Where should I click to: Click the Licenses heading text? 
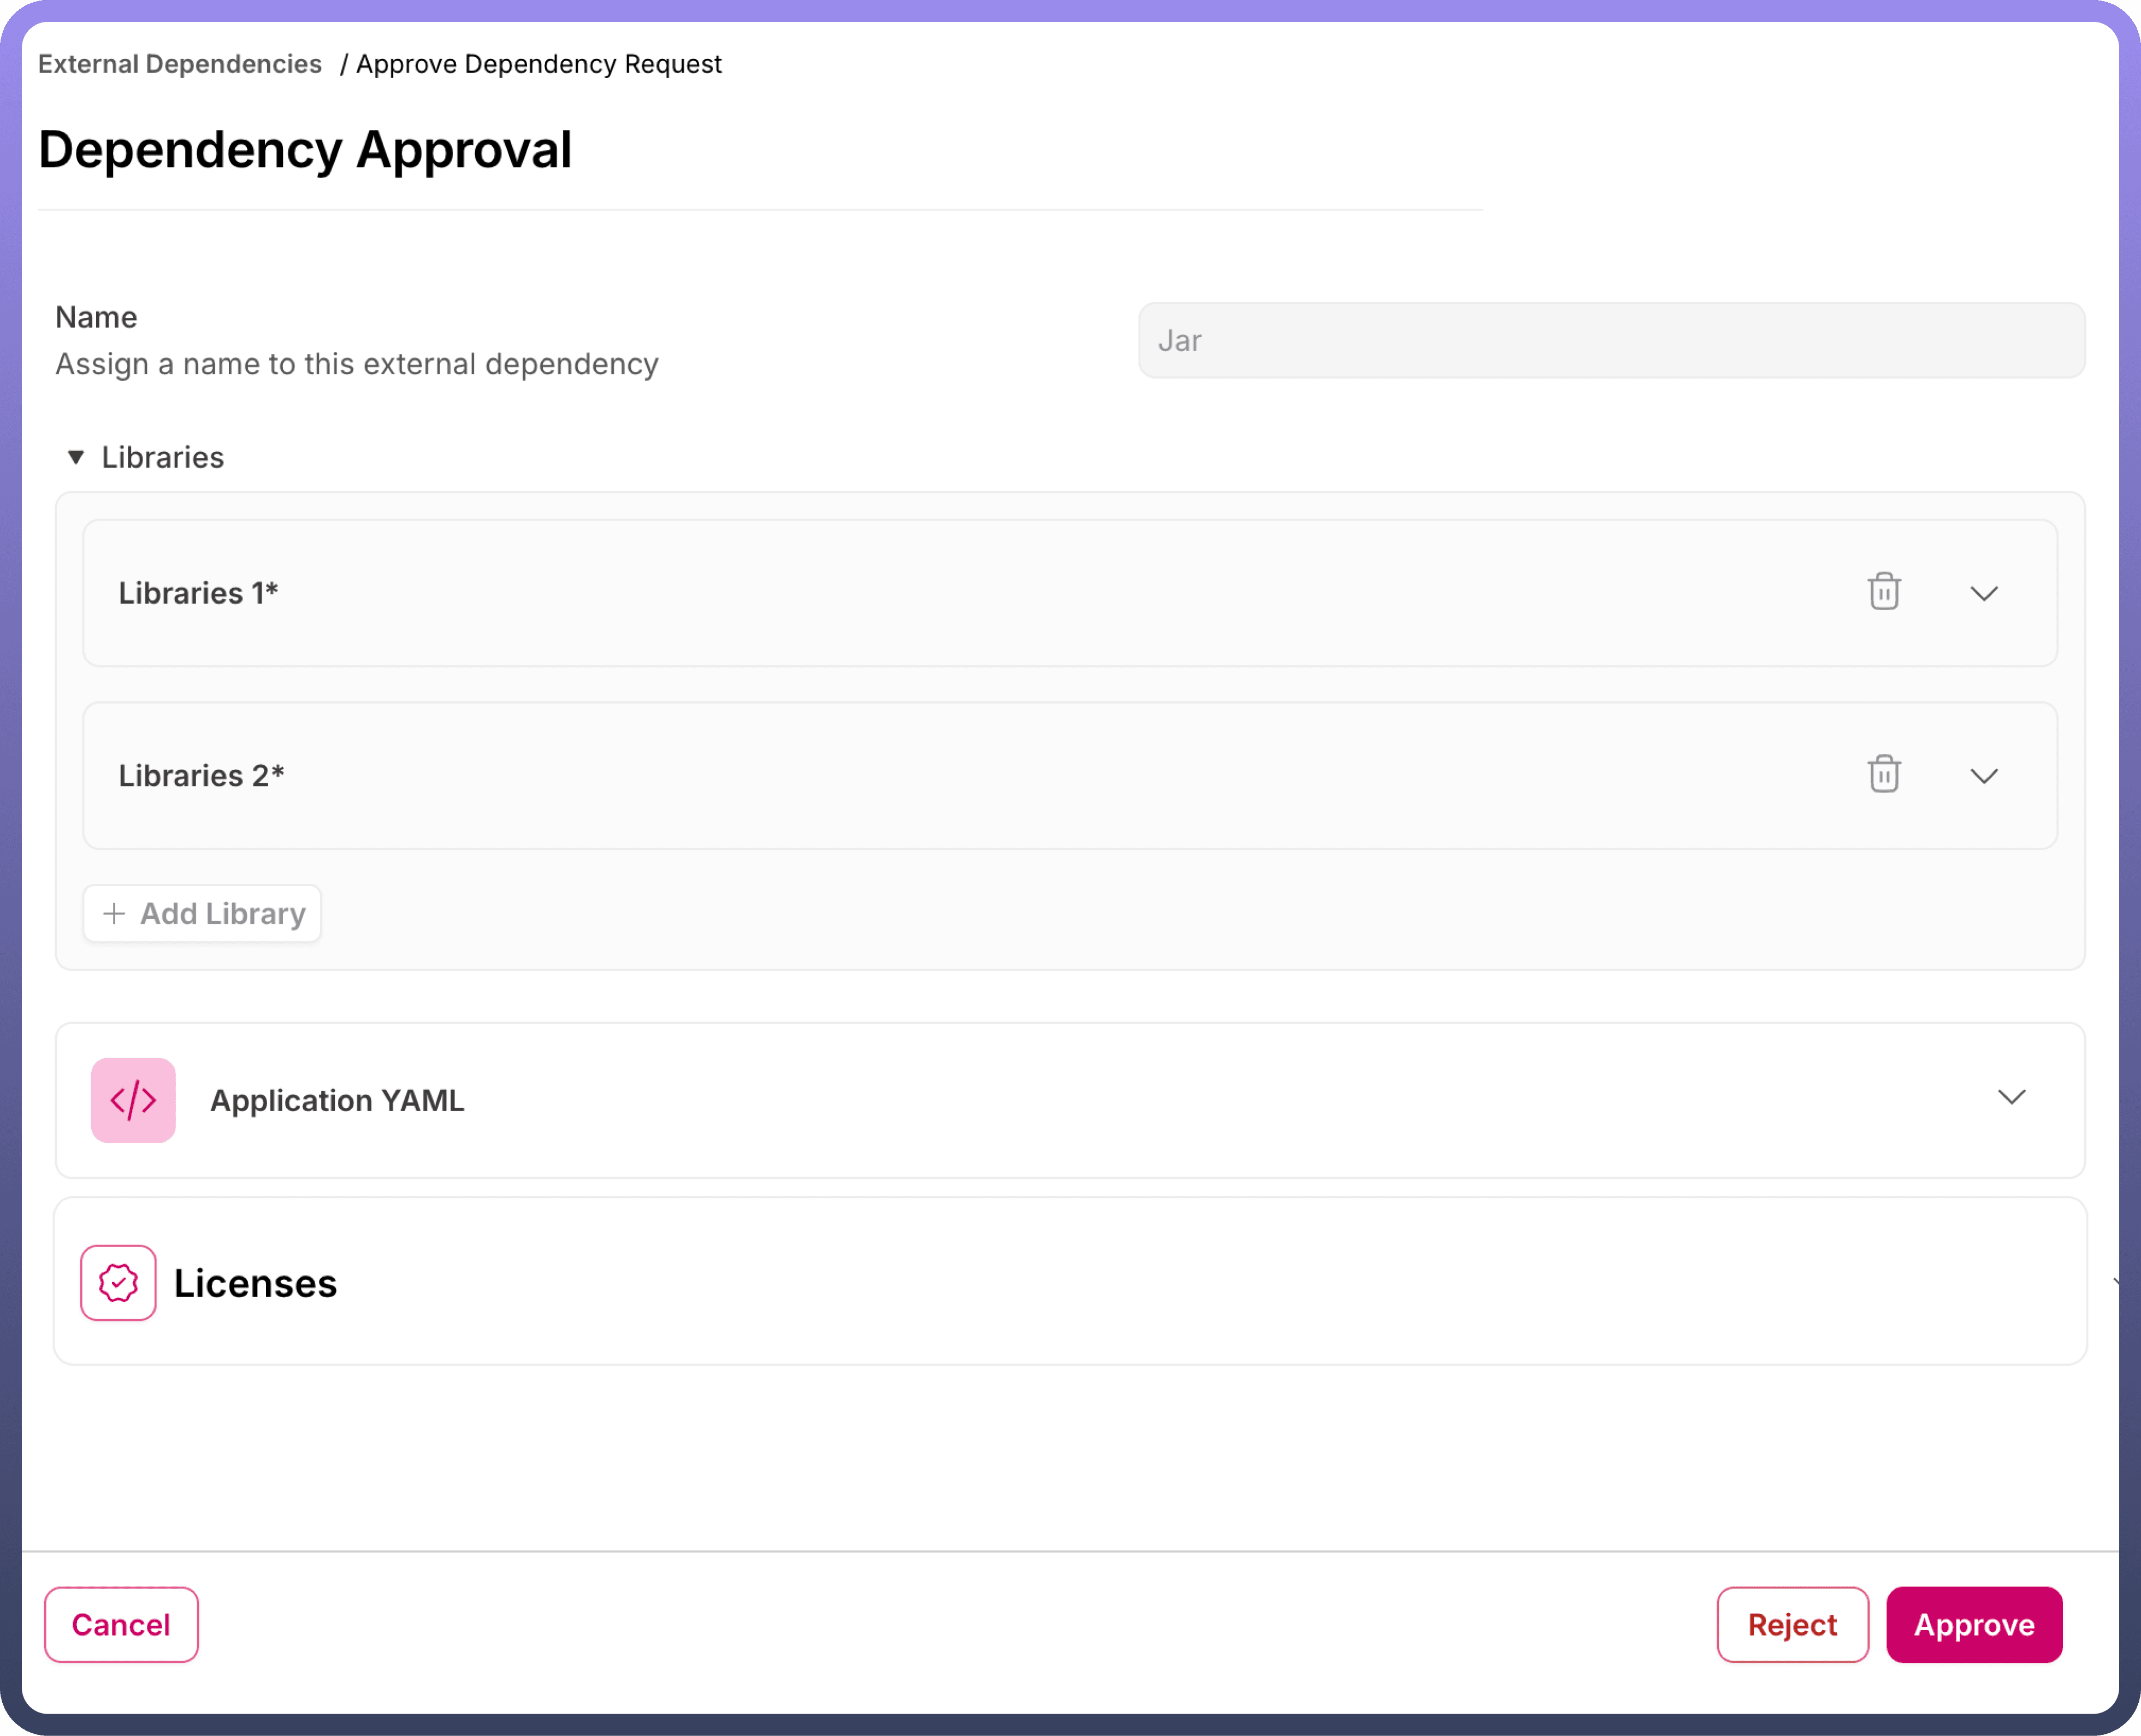[255, 1283]
